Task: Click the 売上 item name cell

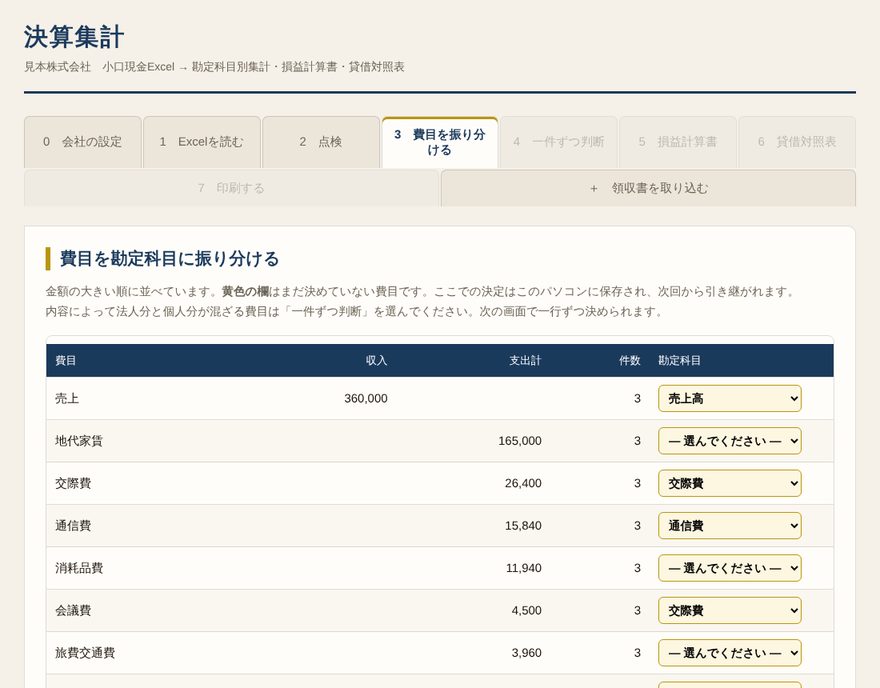Action: pos(67,398)
